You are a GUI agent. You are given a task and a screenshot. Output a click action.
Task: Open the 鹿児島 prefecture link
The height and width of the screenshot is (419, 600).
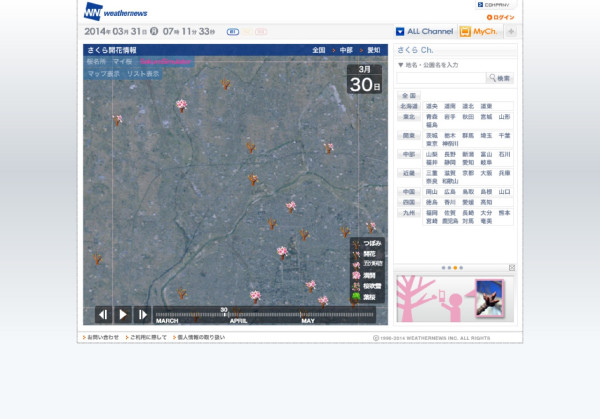[x=450, y=221]
